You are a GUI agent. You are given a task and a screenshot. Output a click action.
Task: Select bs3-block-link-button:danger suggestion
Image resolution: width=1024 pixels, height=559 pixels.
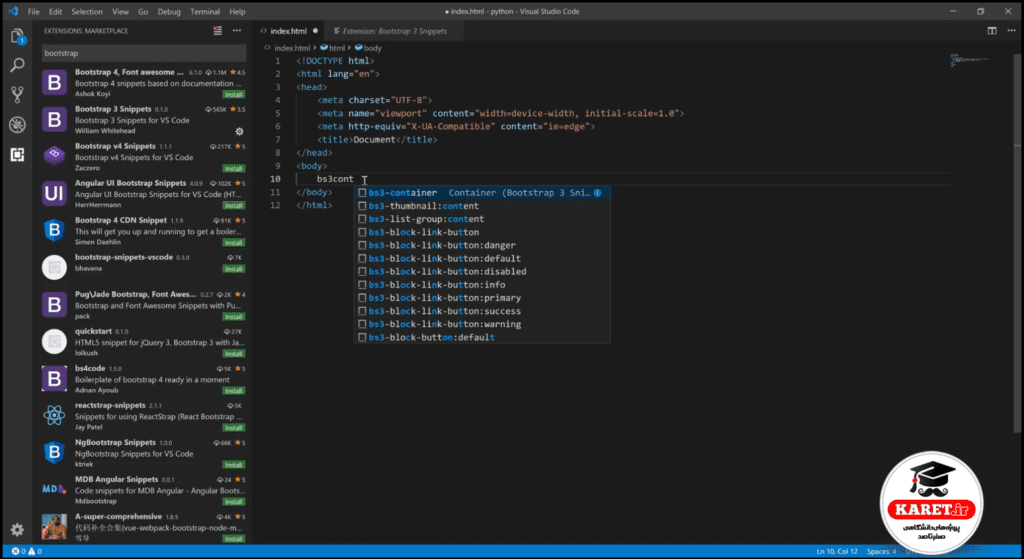(482, 246)
